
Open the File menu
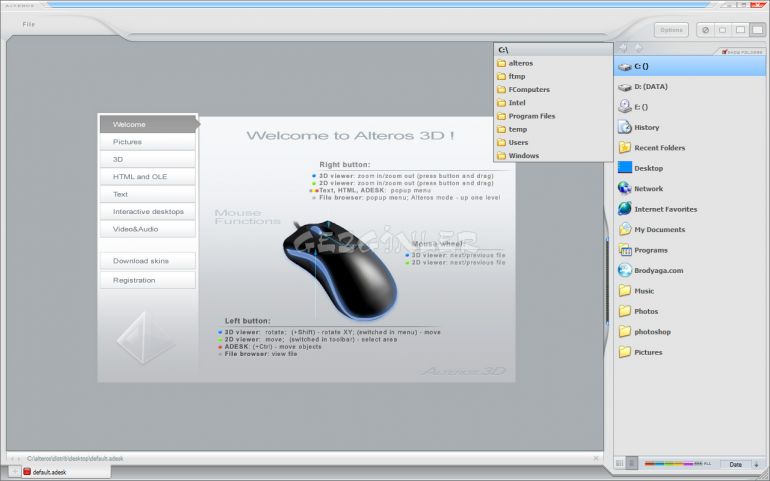click(28, 24)
